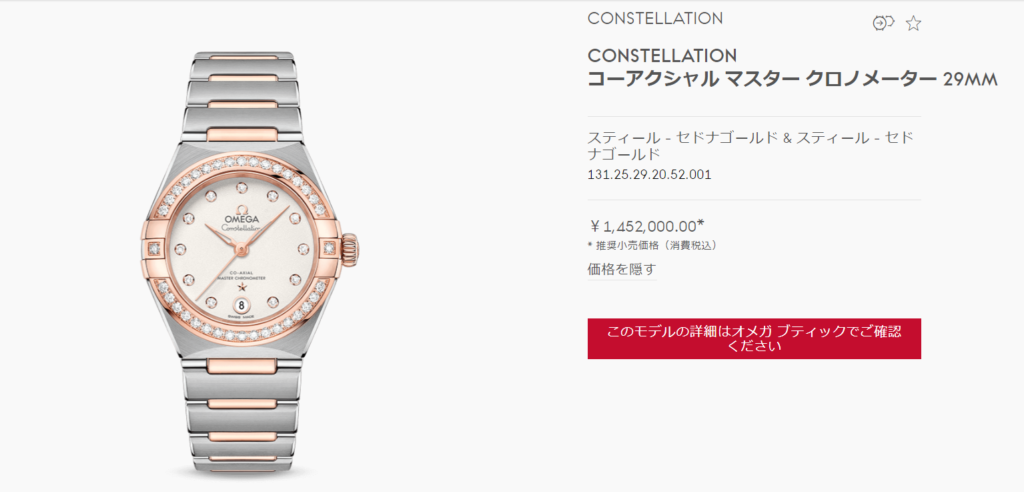Click the CONSTELLATION breadcrumb at top
Image resolution: width=1024 pixels, height=492 pixels.
click(x=655, y=18)
